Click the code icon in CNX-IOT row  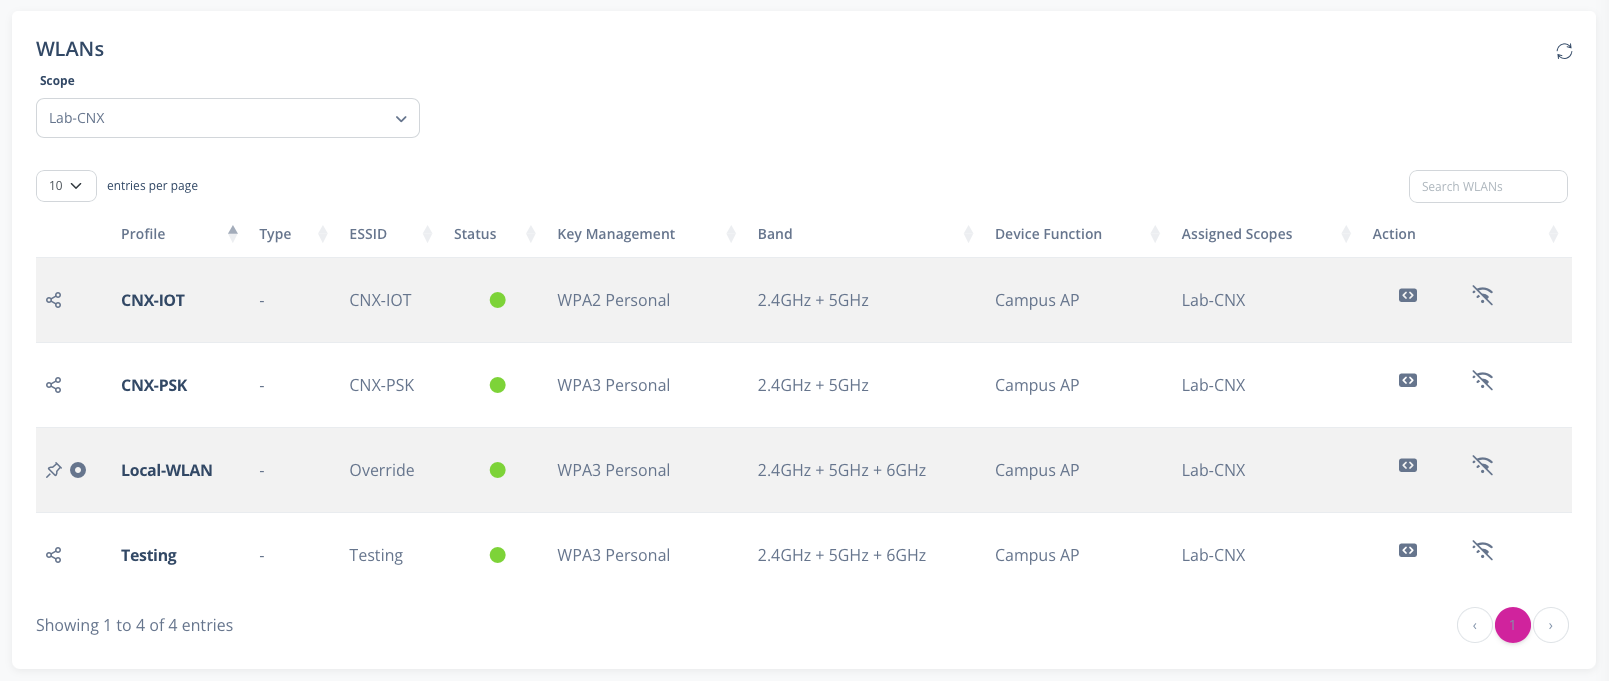1407,295
